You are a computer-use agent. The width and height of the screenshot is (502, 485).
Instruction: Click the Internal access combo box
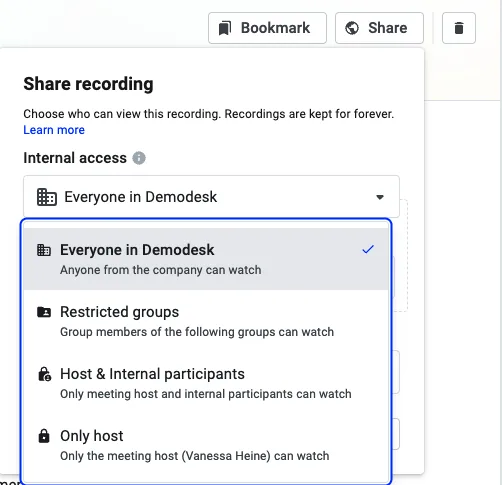click(x=211, y=197)
